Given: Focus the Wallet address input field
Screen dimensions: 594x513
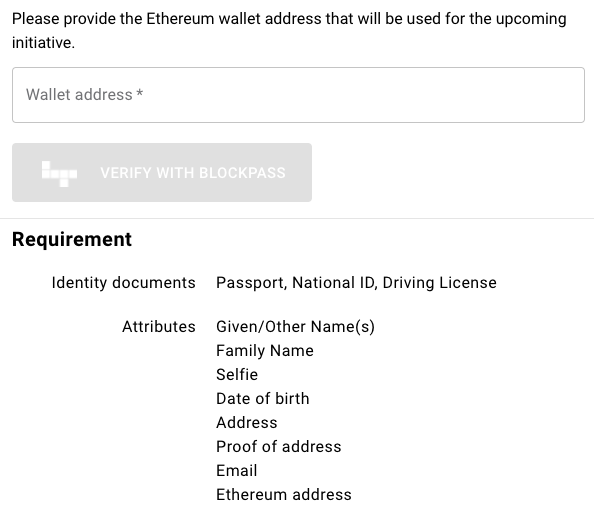Looking at the screenshot, I should click(x=298, y=95).
